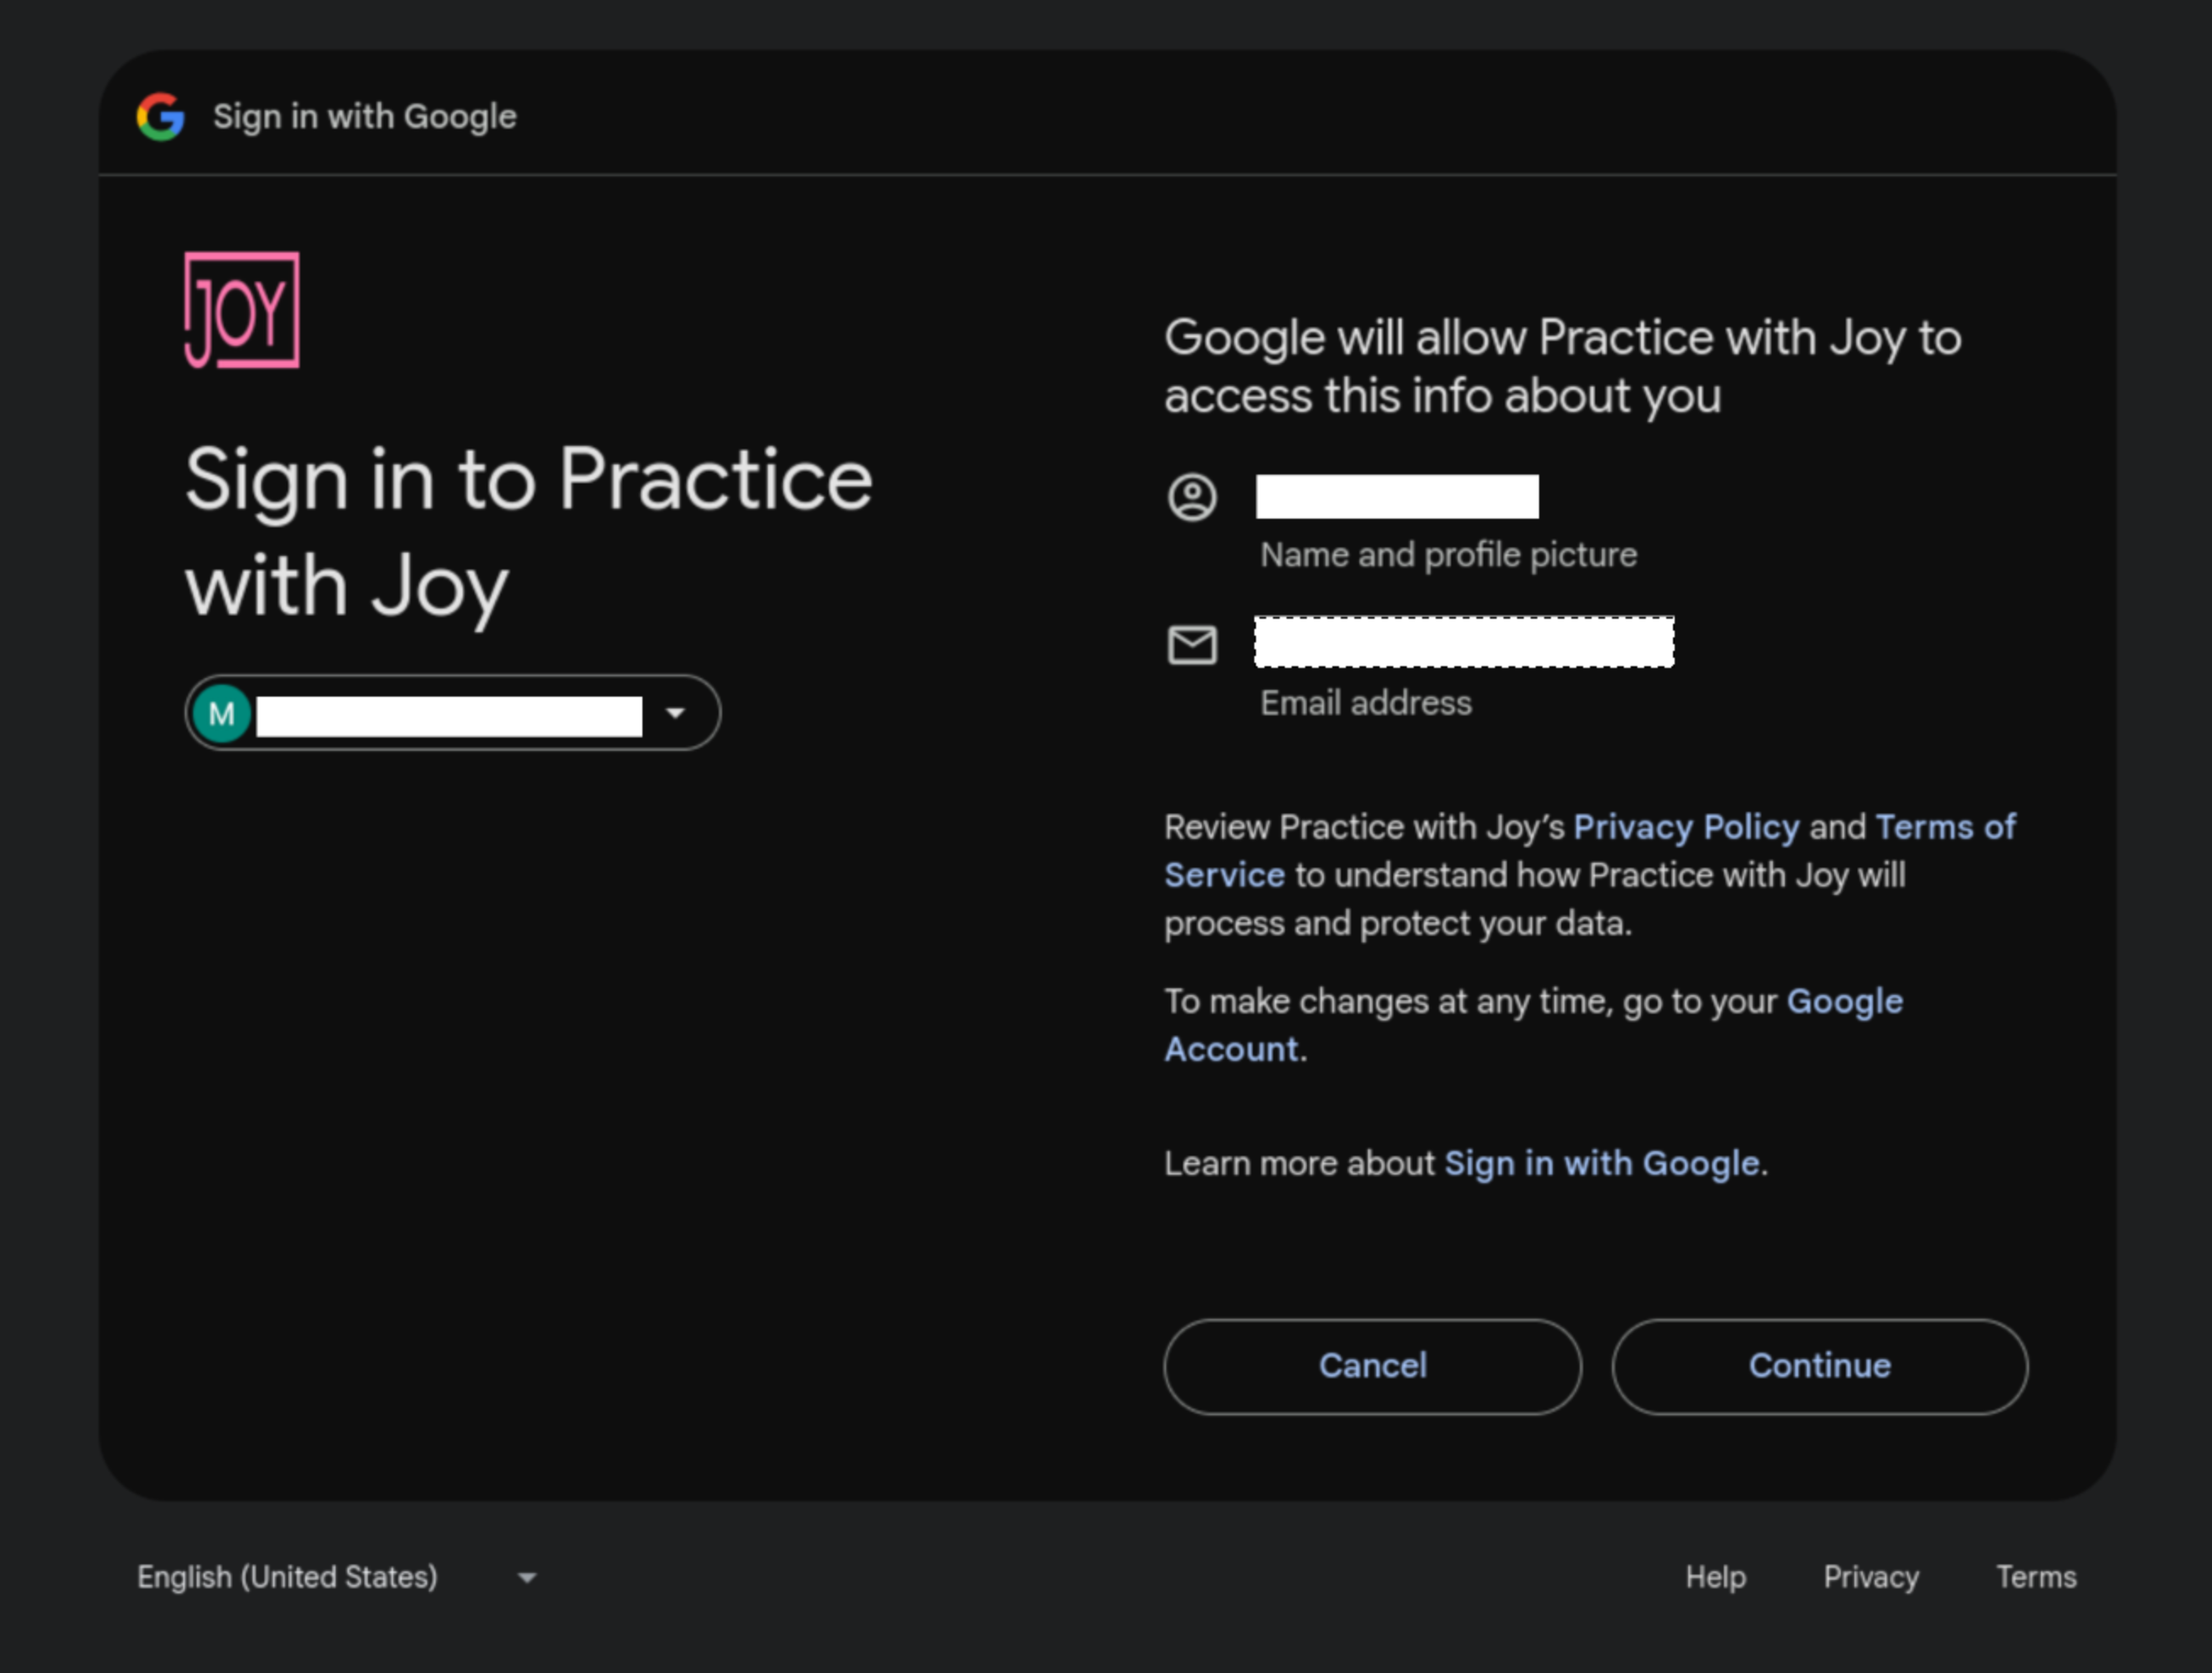Click Privacy in the footer
The image size is (2212, 1673).
(1871, 1577)
